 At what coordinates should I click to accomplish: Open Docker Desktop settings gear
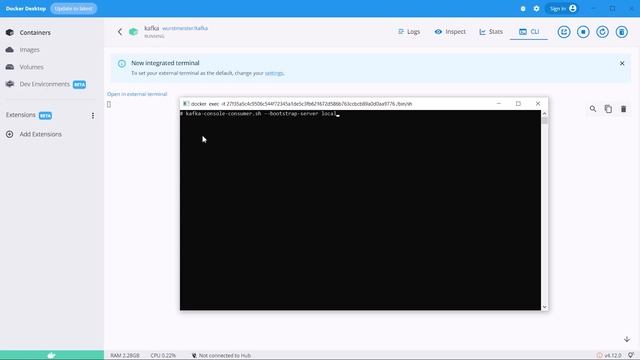click(536, 9)
